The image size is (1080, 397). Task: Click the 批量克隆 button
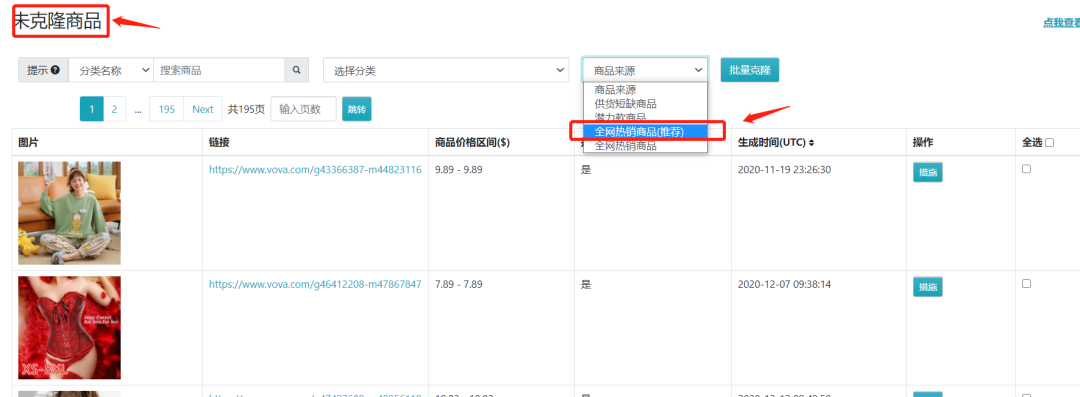click(750, 70)
